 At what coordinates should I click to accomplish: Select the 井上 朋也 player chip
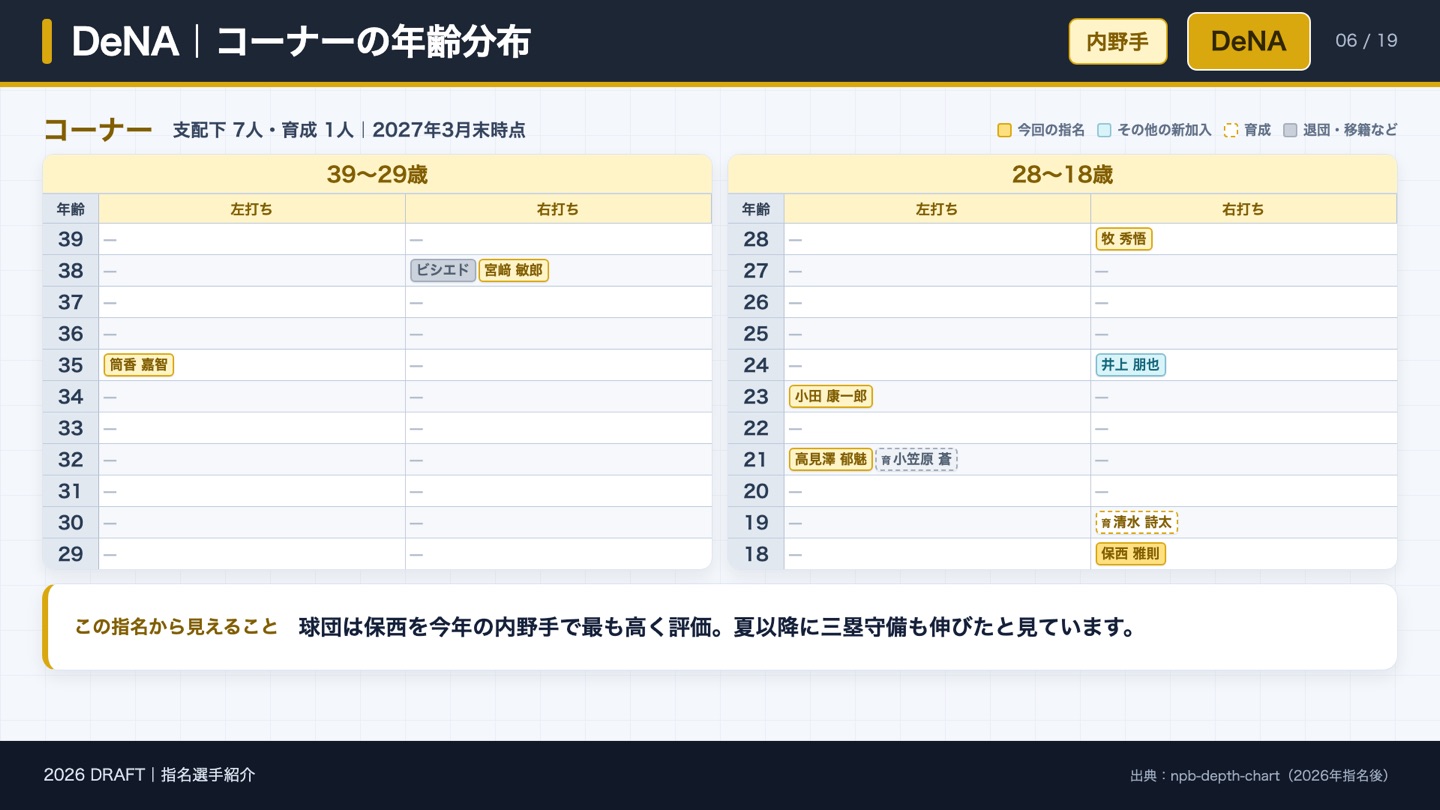pos(1131,365)
